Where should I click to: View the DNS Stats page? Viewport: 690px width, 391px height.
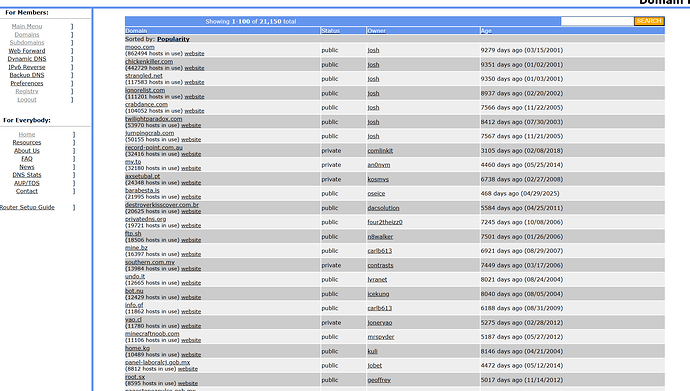point(27,175)
